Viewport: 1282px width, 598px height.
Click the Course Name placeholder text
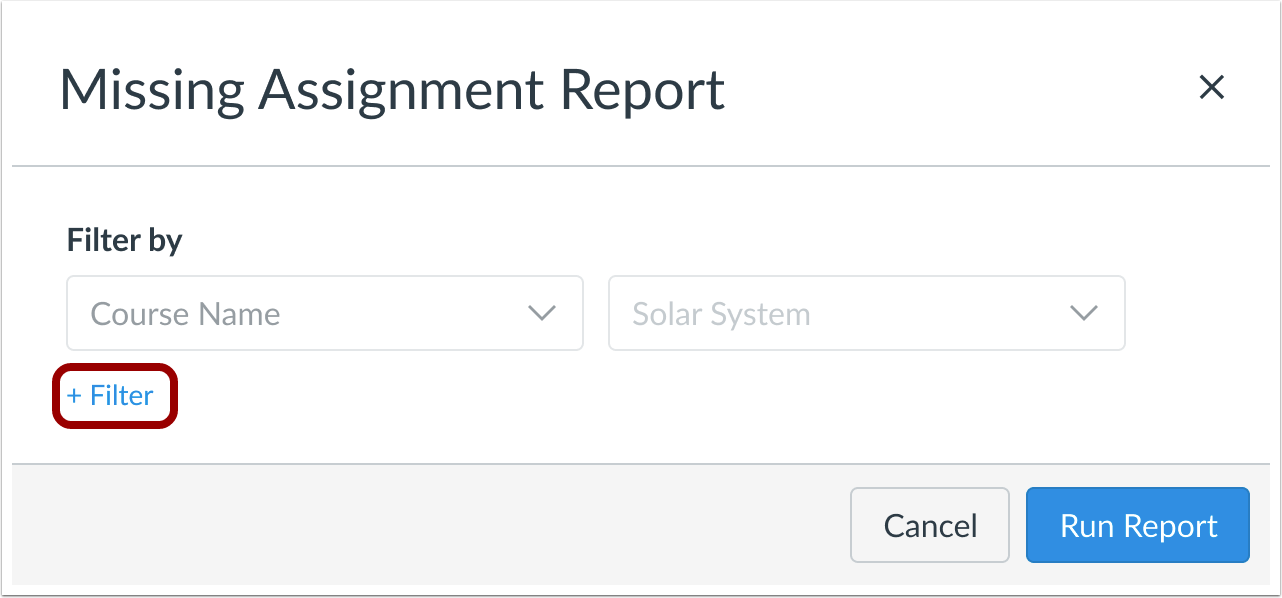pyautogui.click(x=185, y=314)
